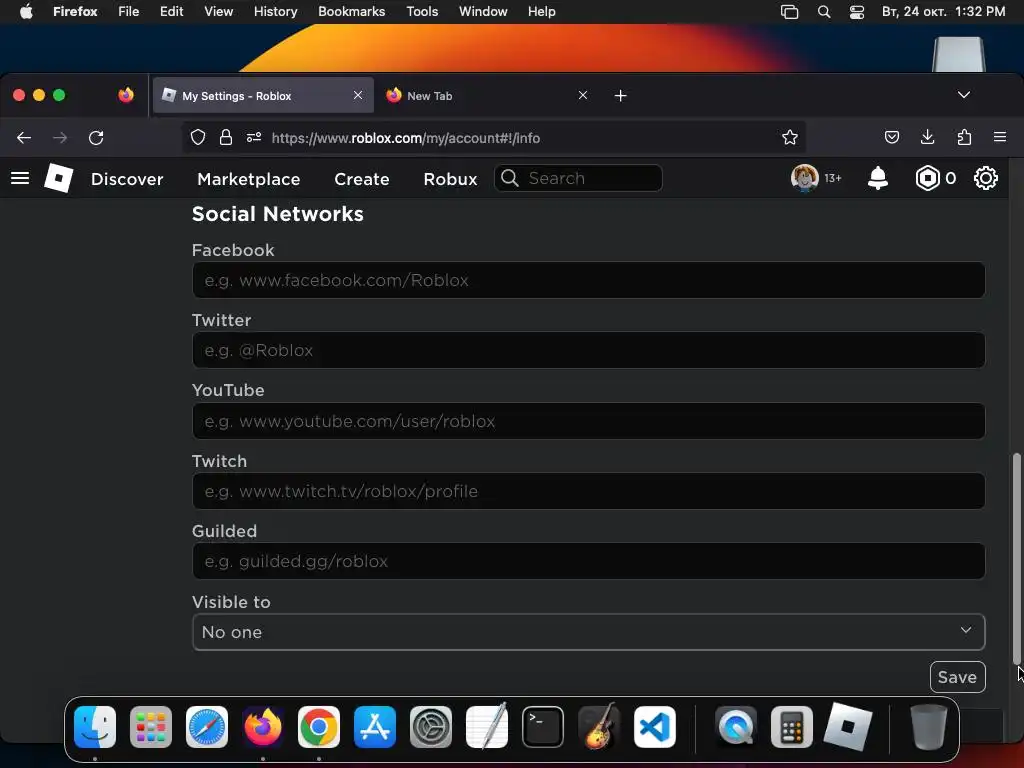Select the Firefox address bar URL
Screen dimensions: 1024x768
[x=406, y=138]
